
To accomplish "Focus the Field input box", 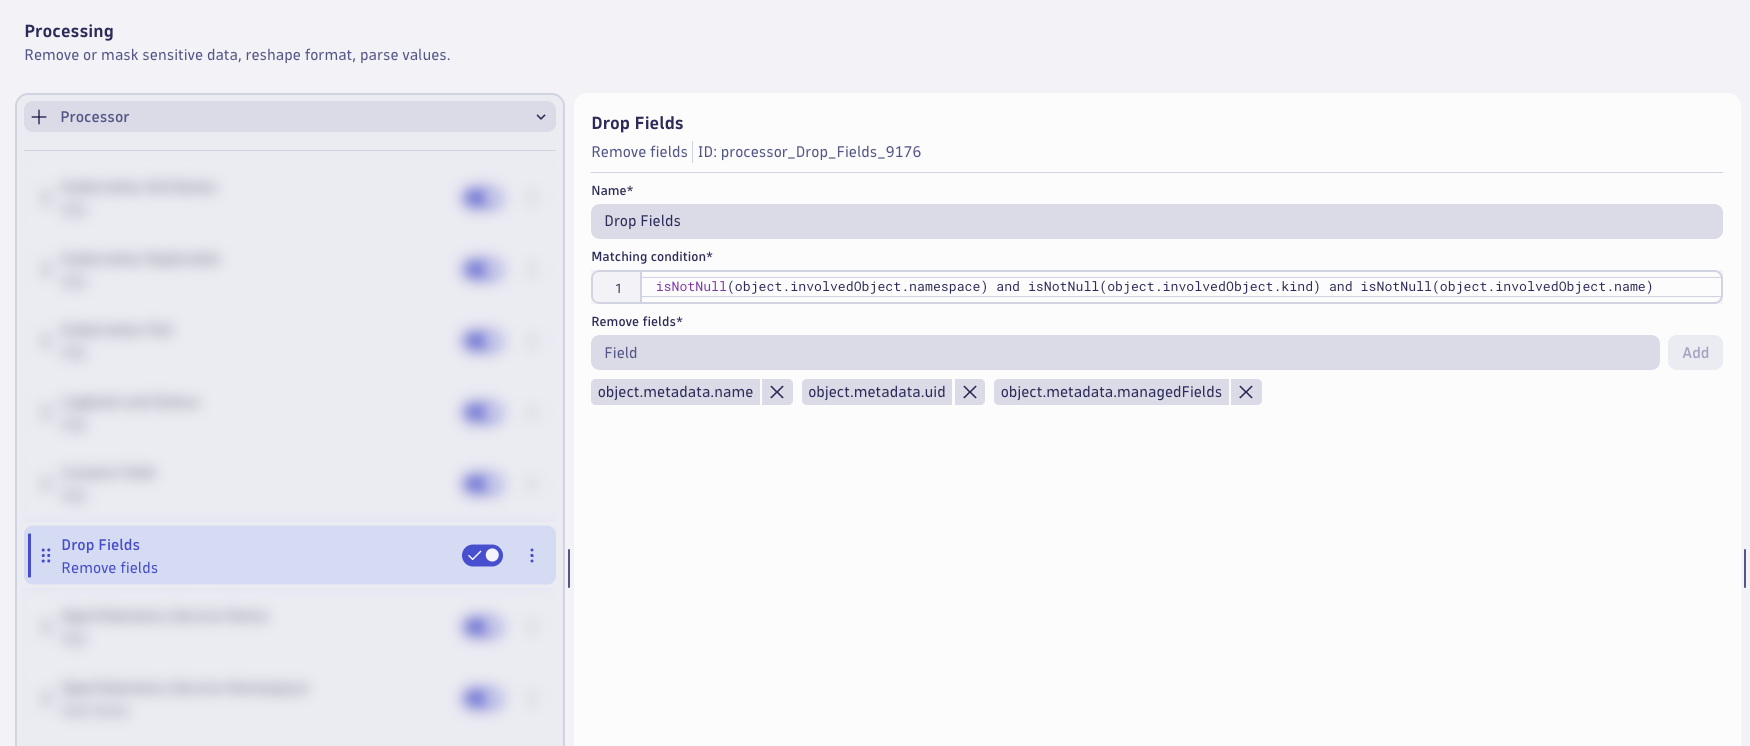I will 1125,353.
